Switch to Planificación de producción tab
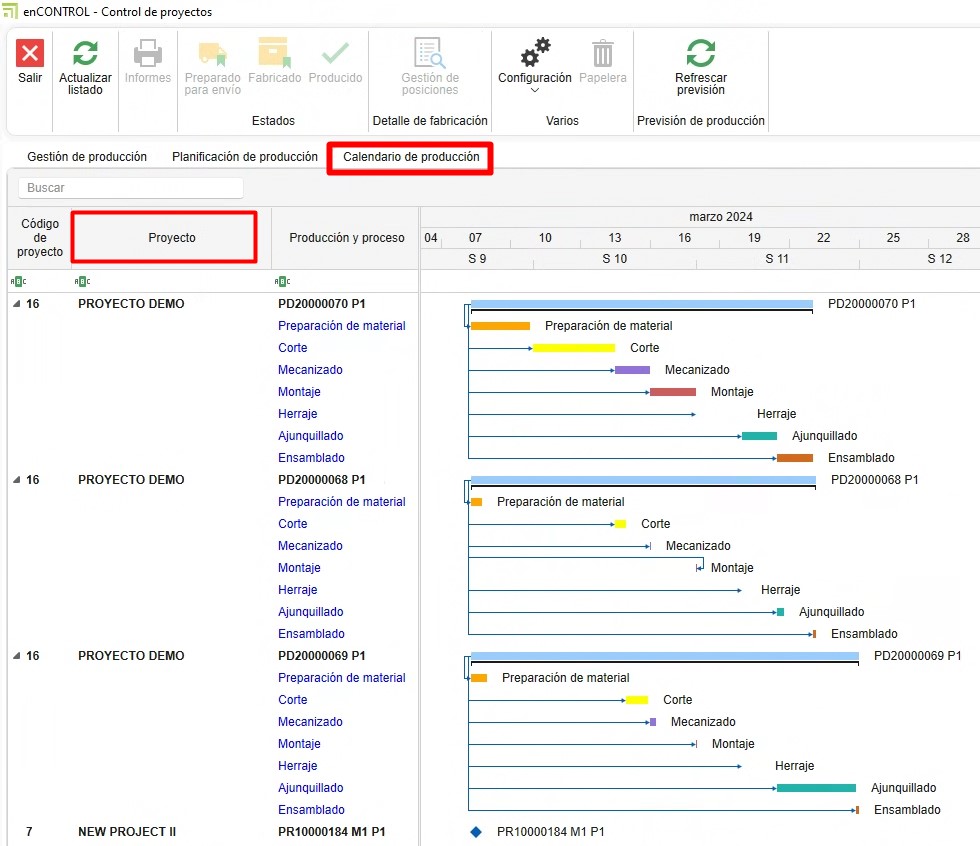The image size is (980, 846). click(244, 157)
